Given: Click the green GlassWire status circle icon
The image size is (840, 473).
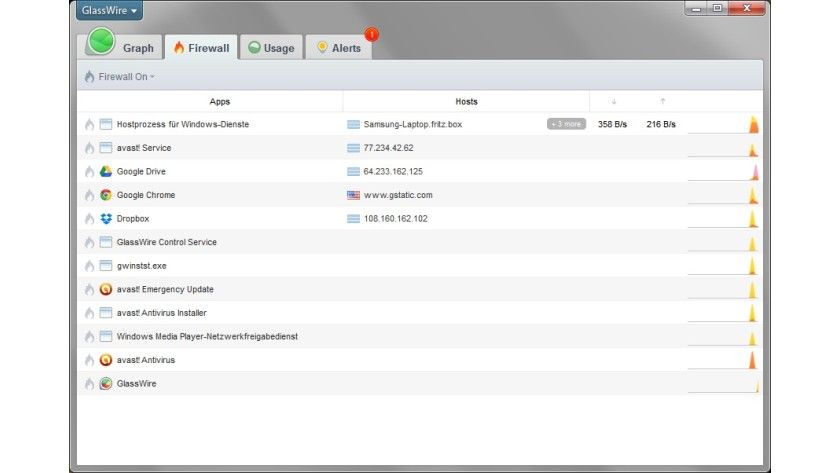Looking at the screenshot, I should click(101, 41).
